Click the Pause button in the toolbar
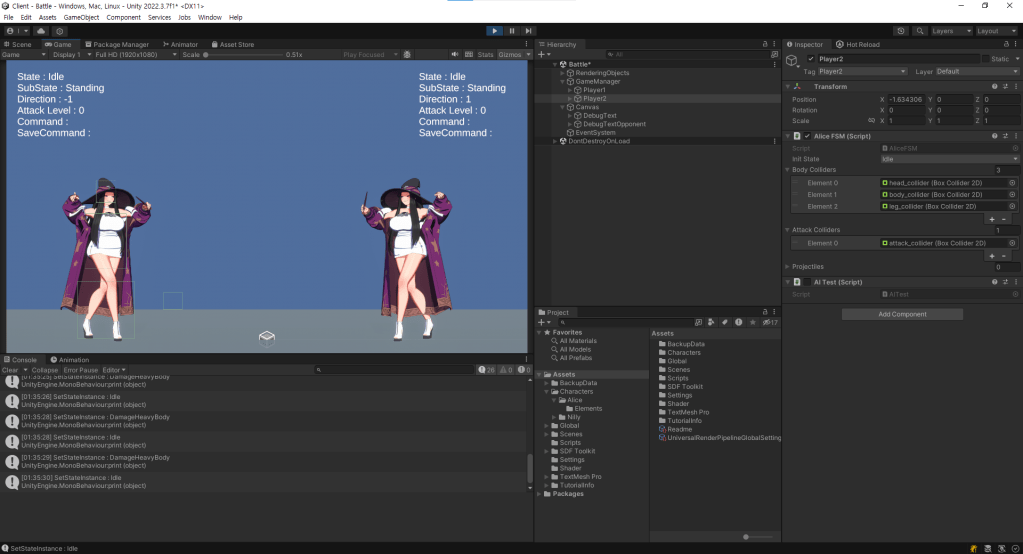1023x554 pixels. click(x=512, y=31)
